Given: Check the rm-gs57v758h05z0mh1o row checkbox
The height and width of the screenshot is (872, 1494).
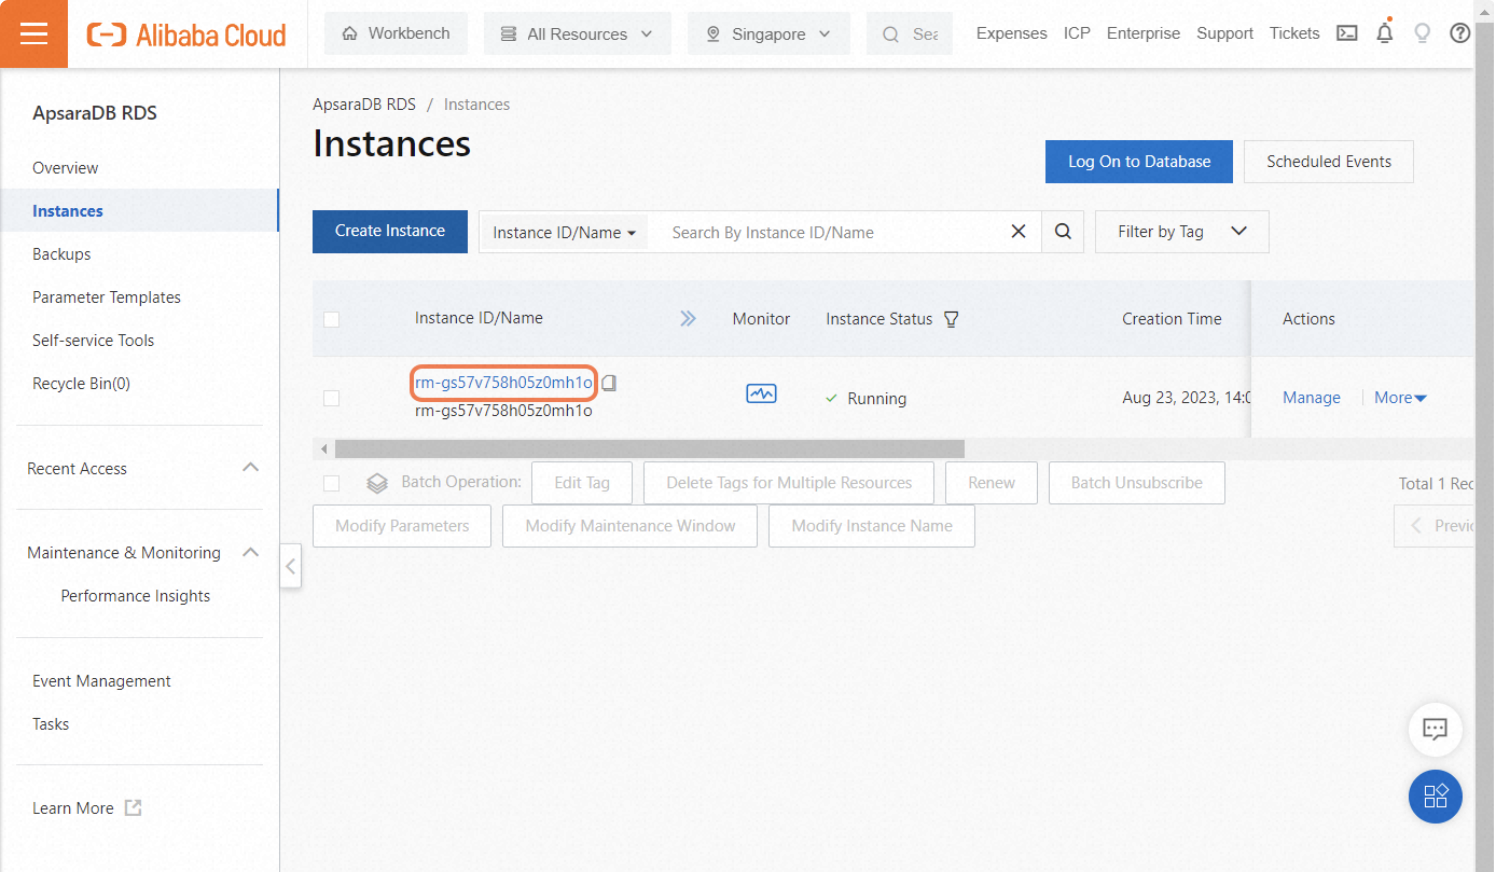Looking at the screenshot, I should point(332,398).
